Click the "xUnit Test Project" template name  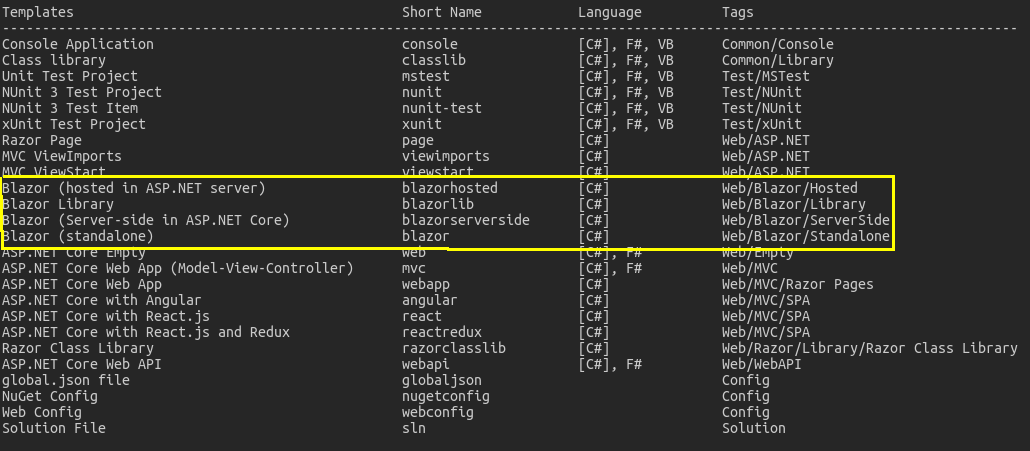[74, 124]
